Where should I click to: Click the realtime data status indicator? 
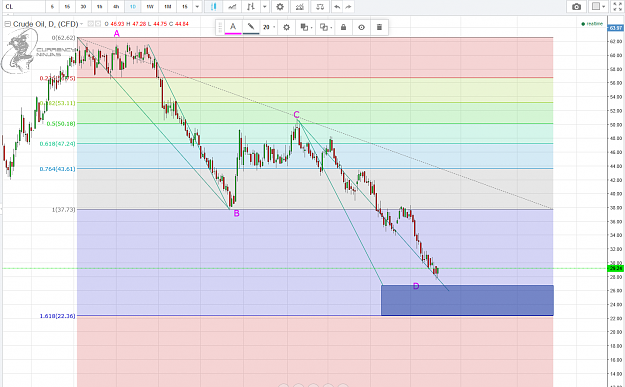click(592, 24)
